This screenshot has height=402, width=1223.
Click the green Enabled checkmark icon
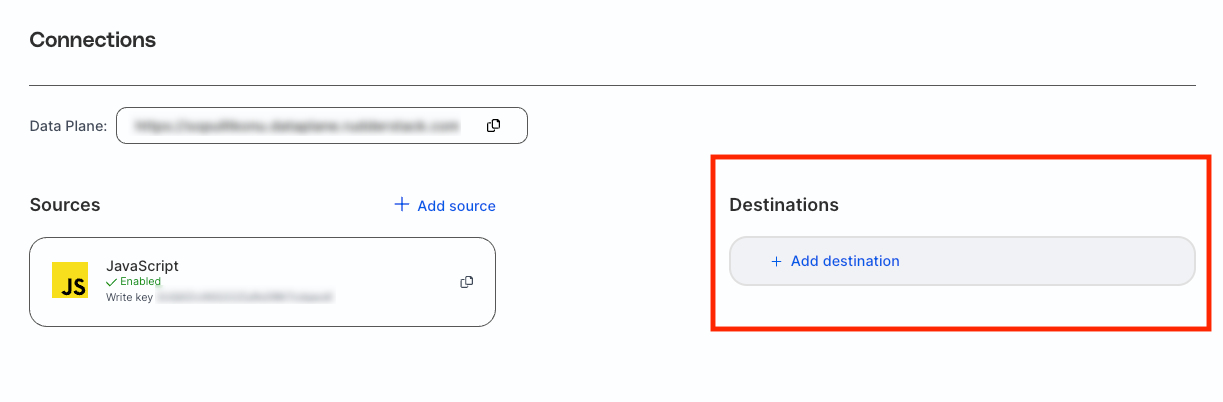coord(111,283)
